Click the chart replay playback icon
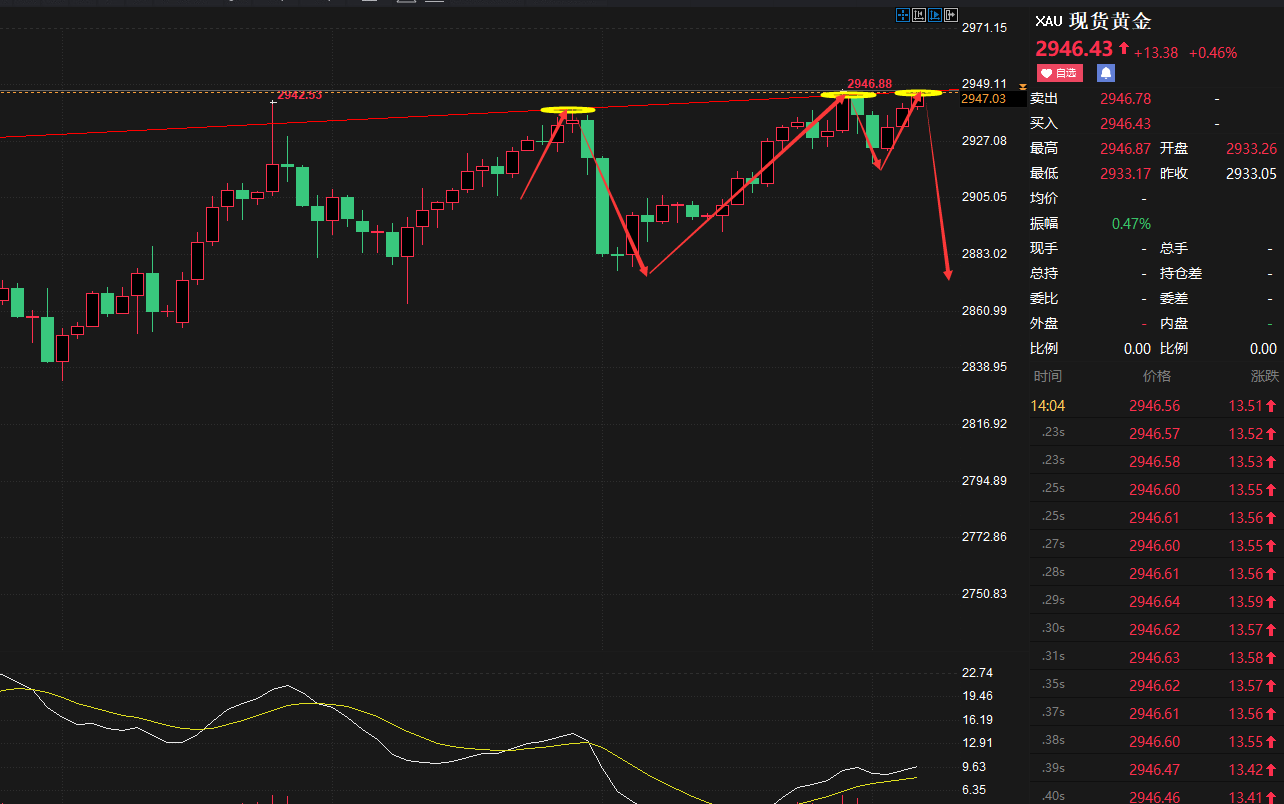Image resolution: width=1284 pixels, height=804 pixels. coord(935,14)
